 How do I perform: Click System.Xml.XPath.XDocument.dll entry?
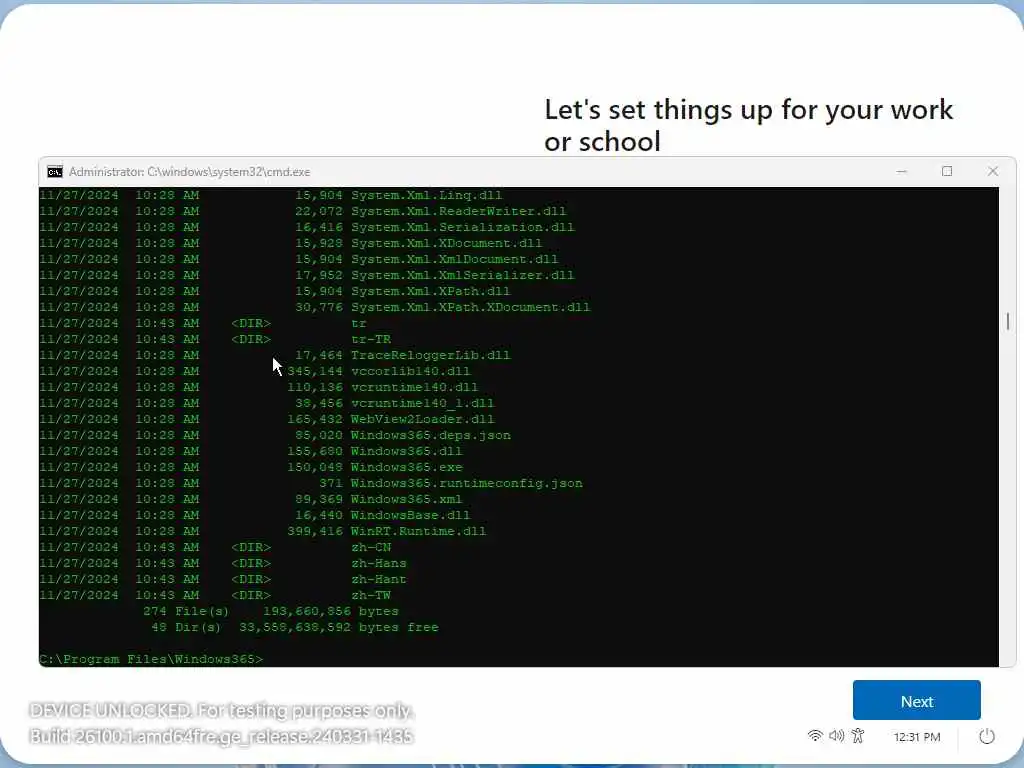[470, 307]
